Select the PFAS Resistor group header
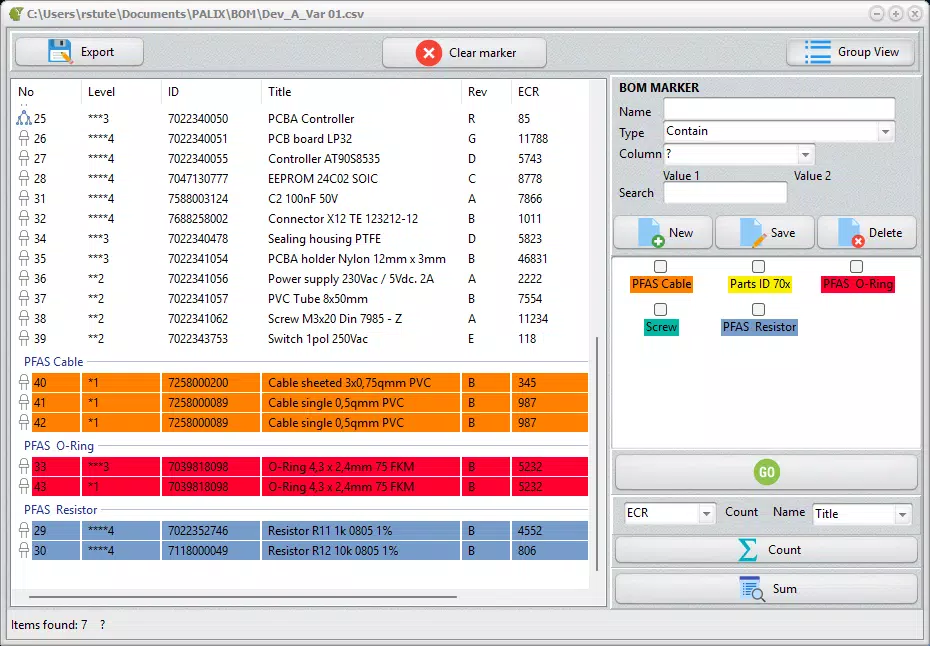This screenshot has height=646, width=930. tap(60, 510)
